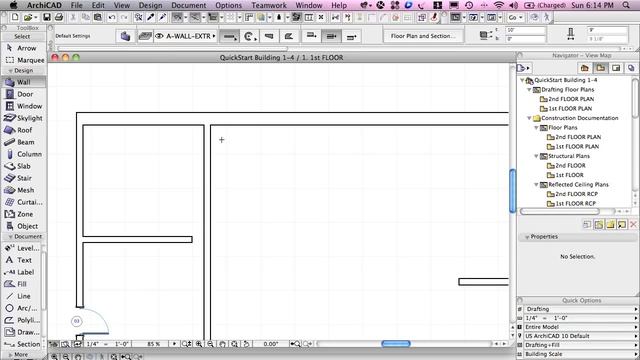Select the Section tool
This screenshot has height=360, width=640.
click(x=21, y=344)
